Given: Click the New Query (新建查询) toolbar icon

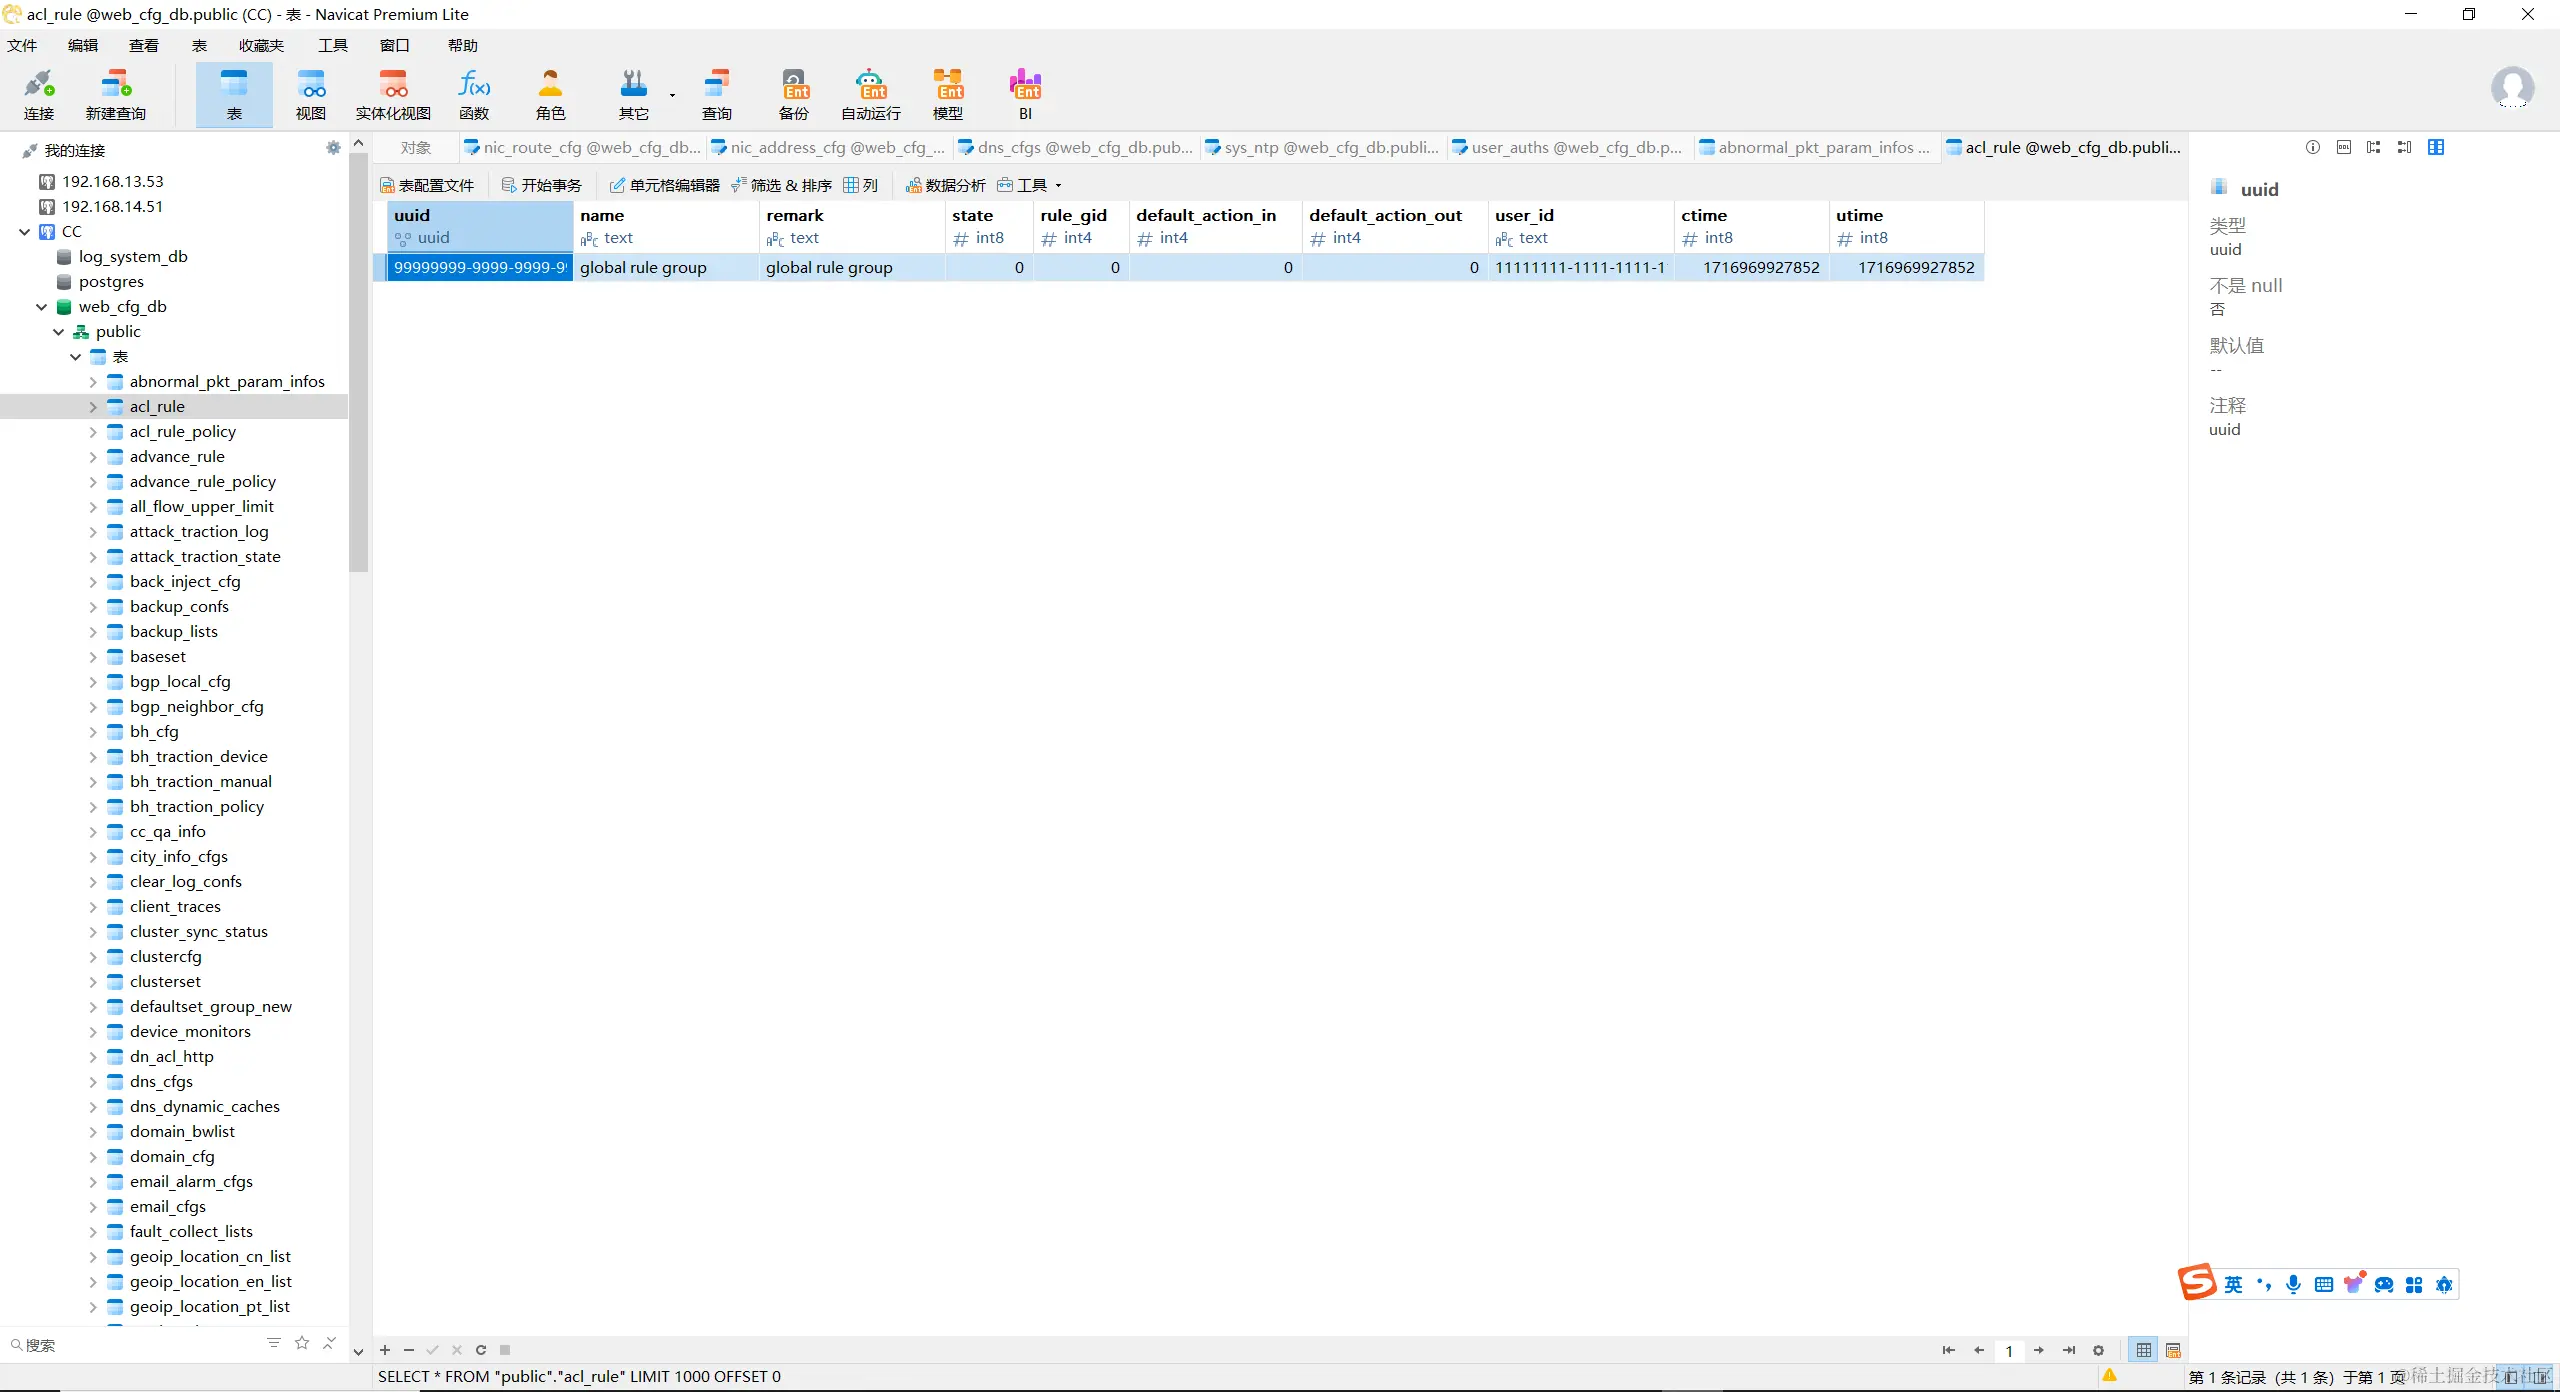Looking at the screenshot, I should click(x=115, y=94).
